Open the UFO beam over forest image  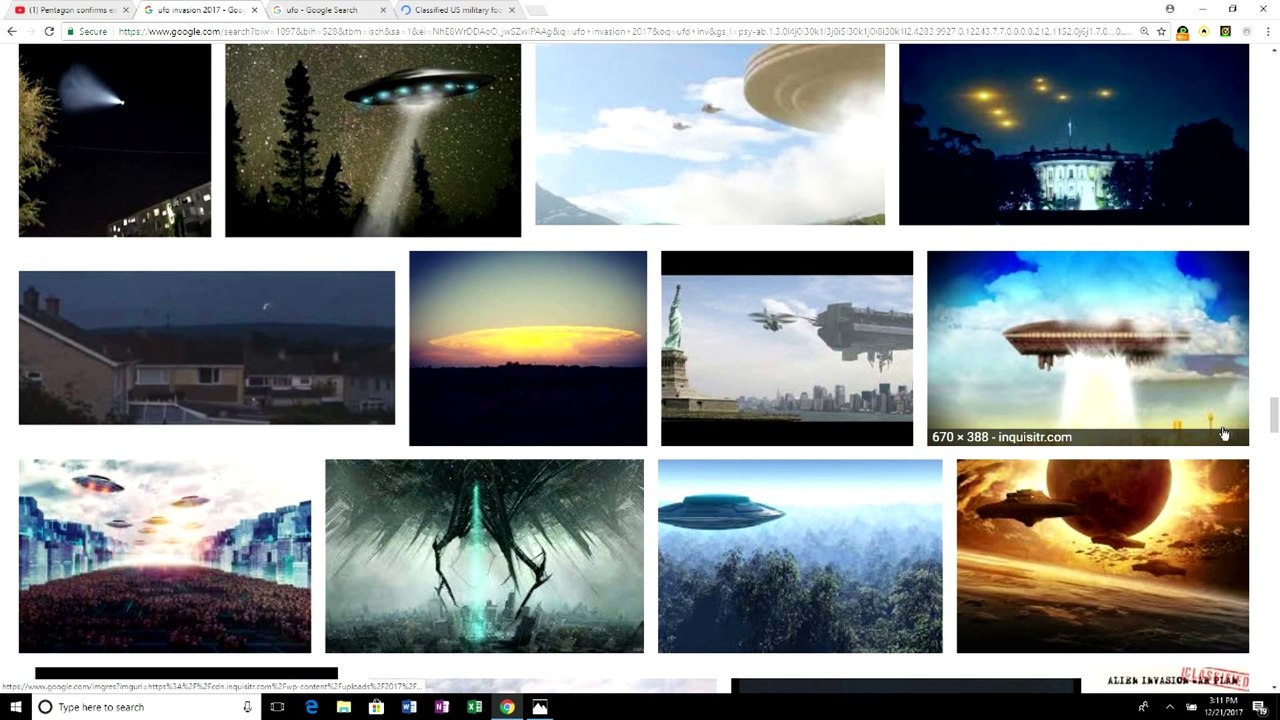point(373,140)
